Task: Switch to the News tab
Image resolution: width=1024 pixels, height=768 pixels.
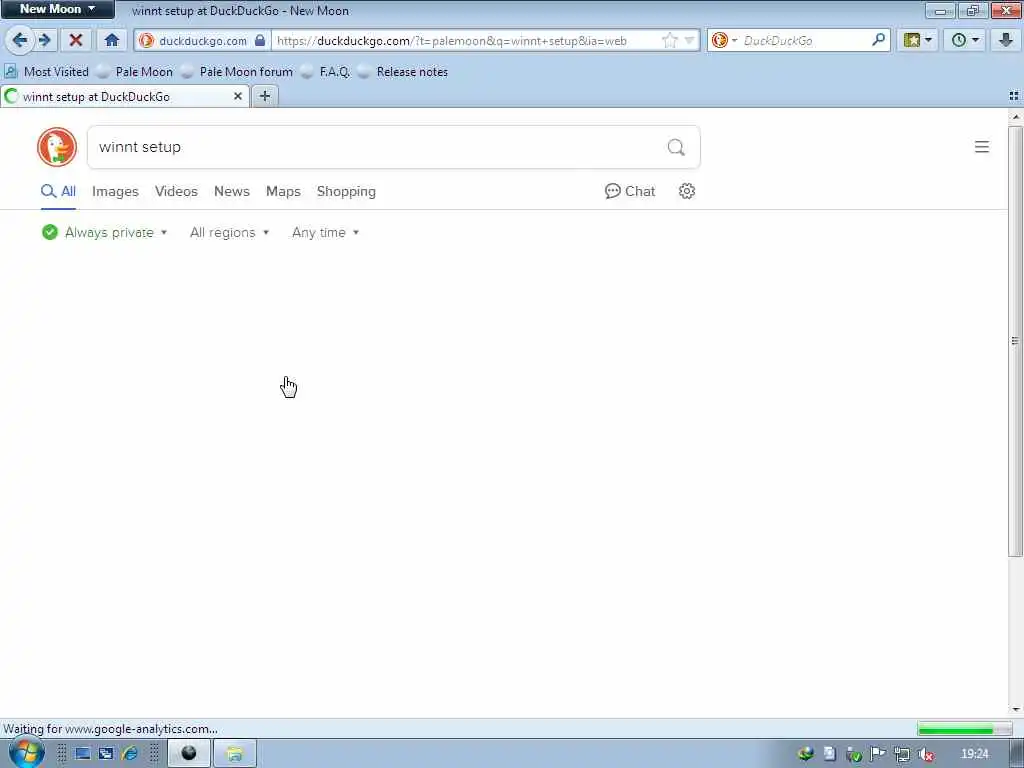Action: [232, 191]
